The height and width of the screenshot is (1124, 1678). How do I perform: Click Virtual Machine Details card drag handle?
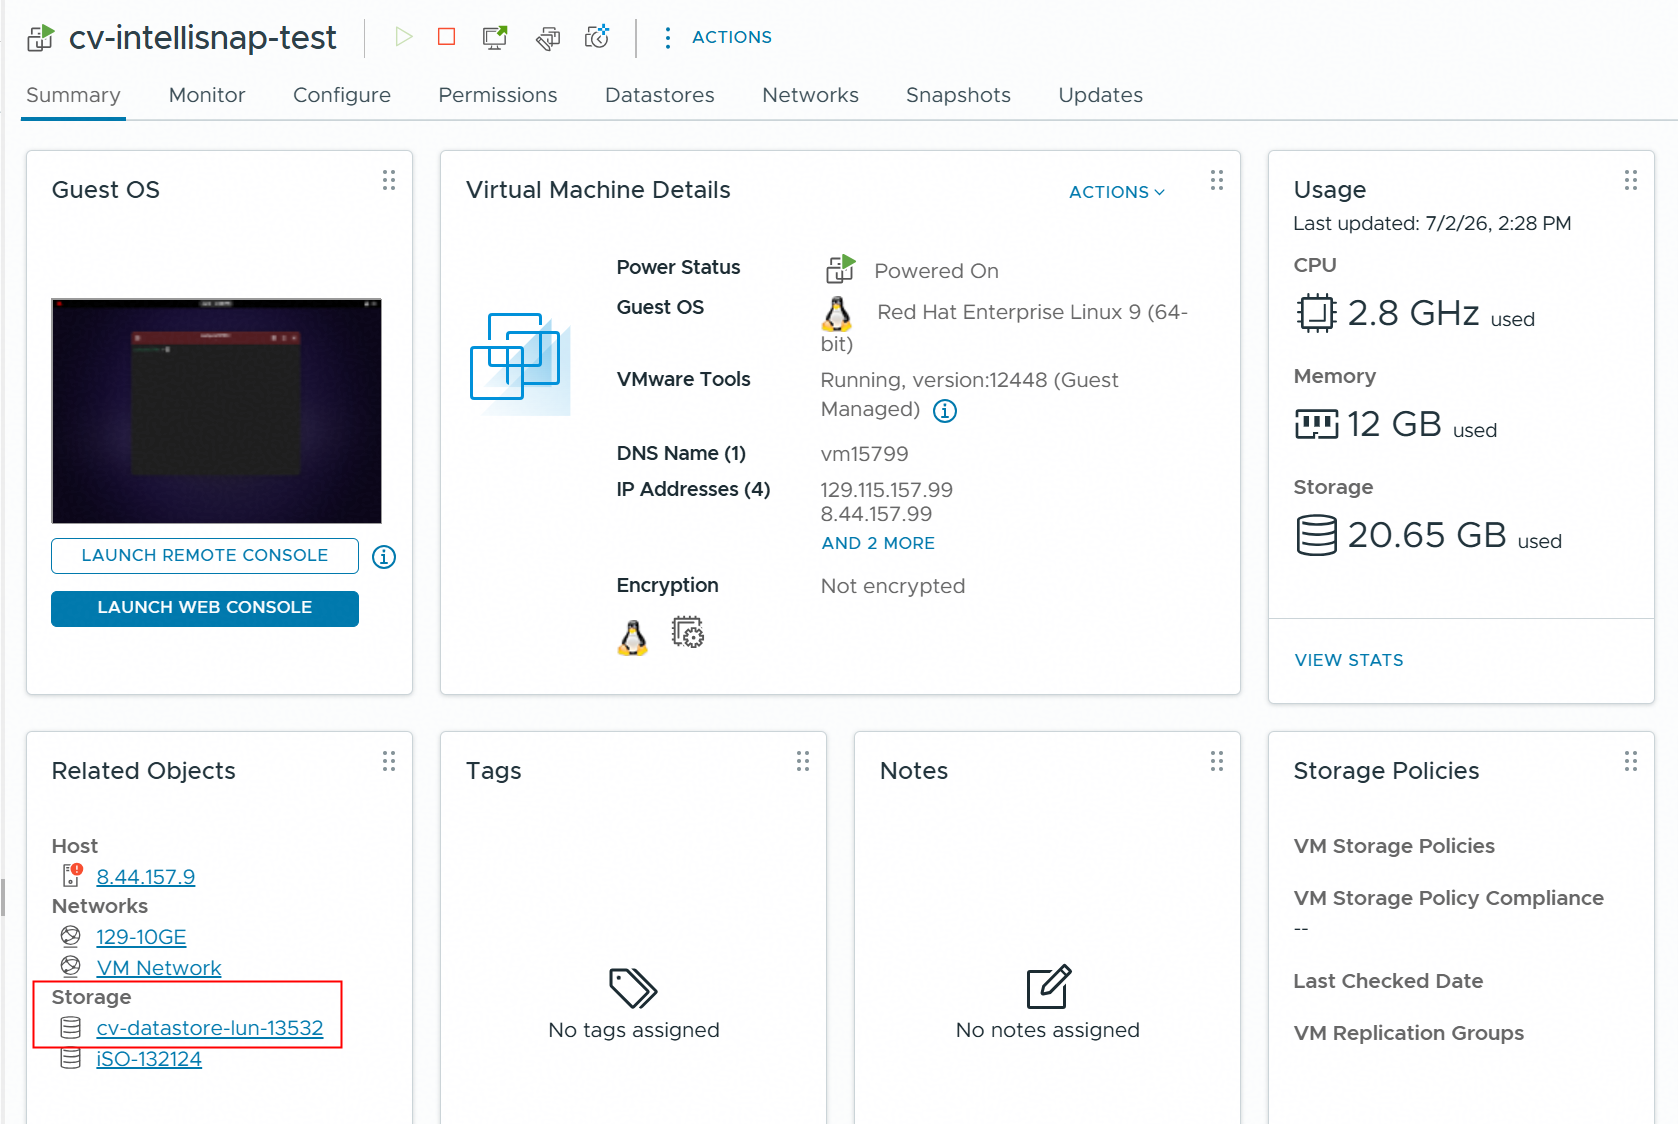coord(1217,180)
